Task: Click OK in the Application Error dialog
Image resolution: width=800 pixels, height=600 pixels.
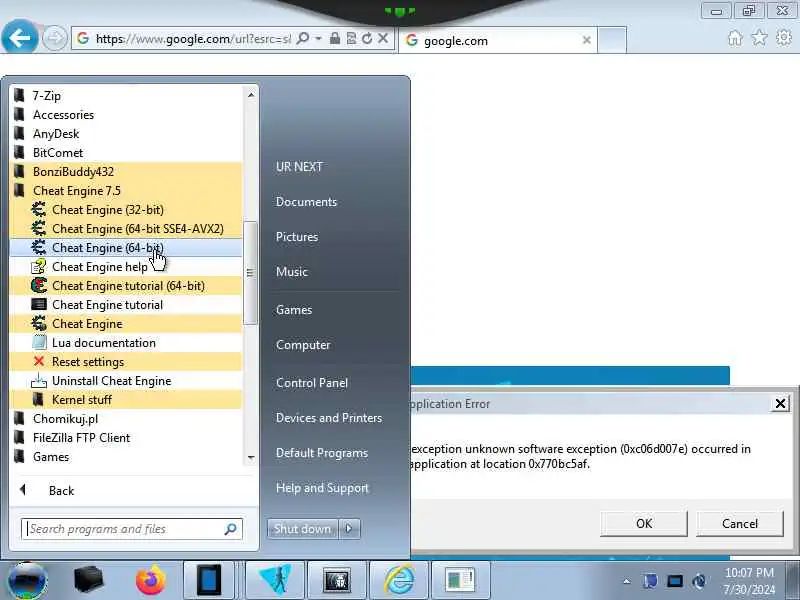Action: coord(644,523)
